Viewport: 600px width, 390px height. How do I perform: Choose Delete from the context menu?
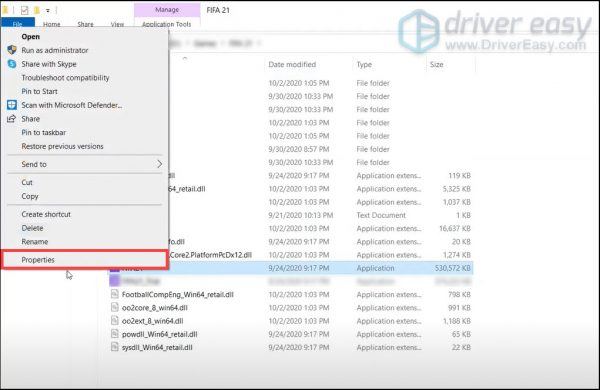(32, 228)
